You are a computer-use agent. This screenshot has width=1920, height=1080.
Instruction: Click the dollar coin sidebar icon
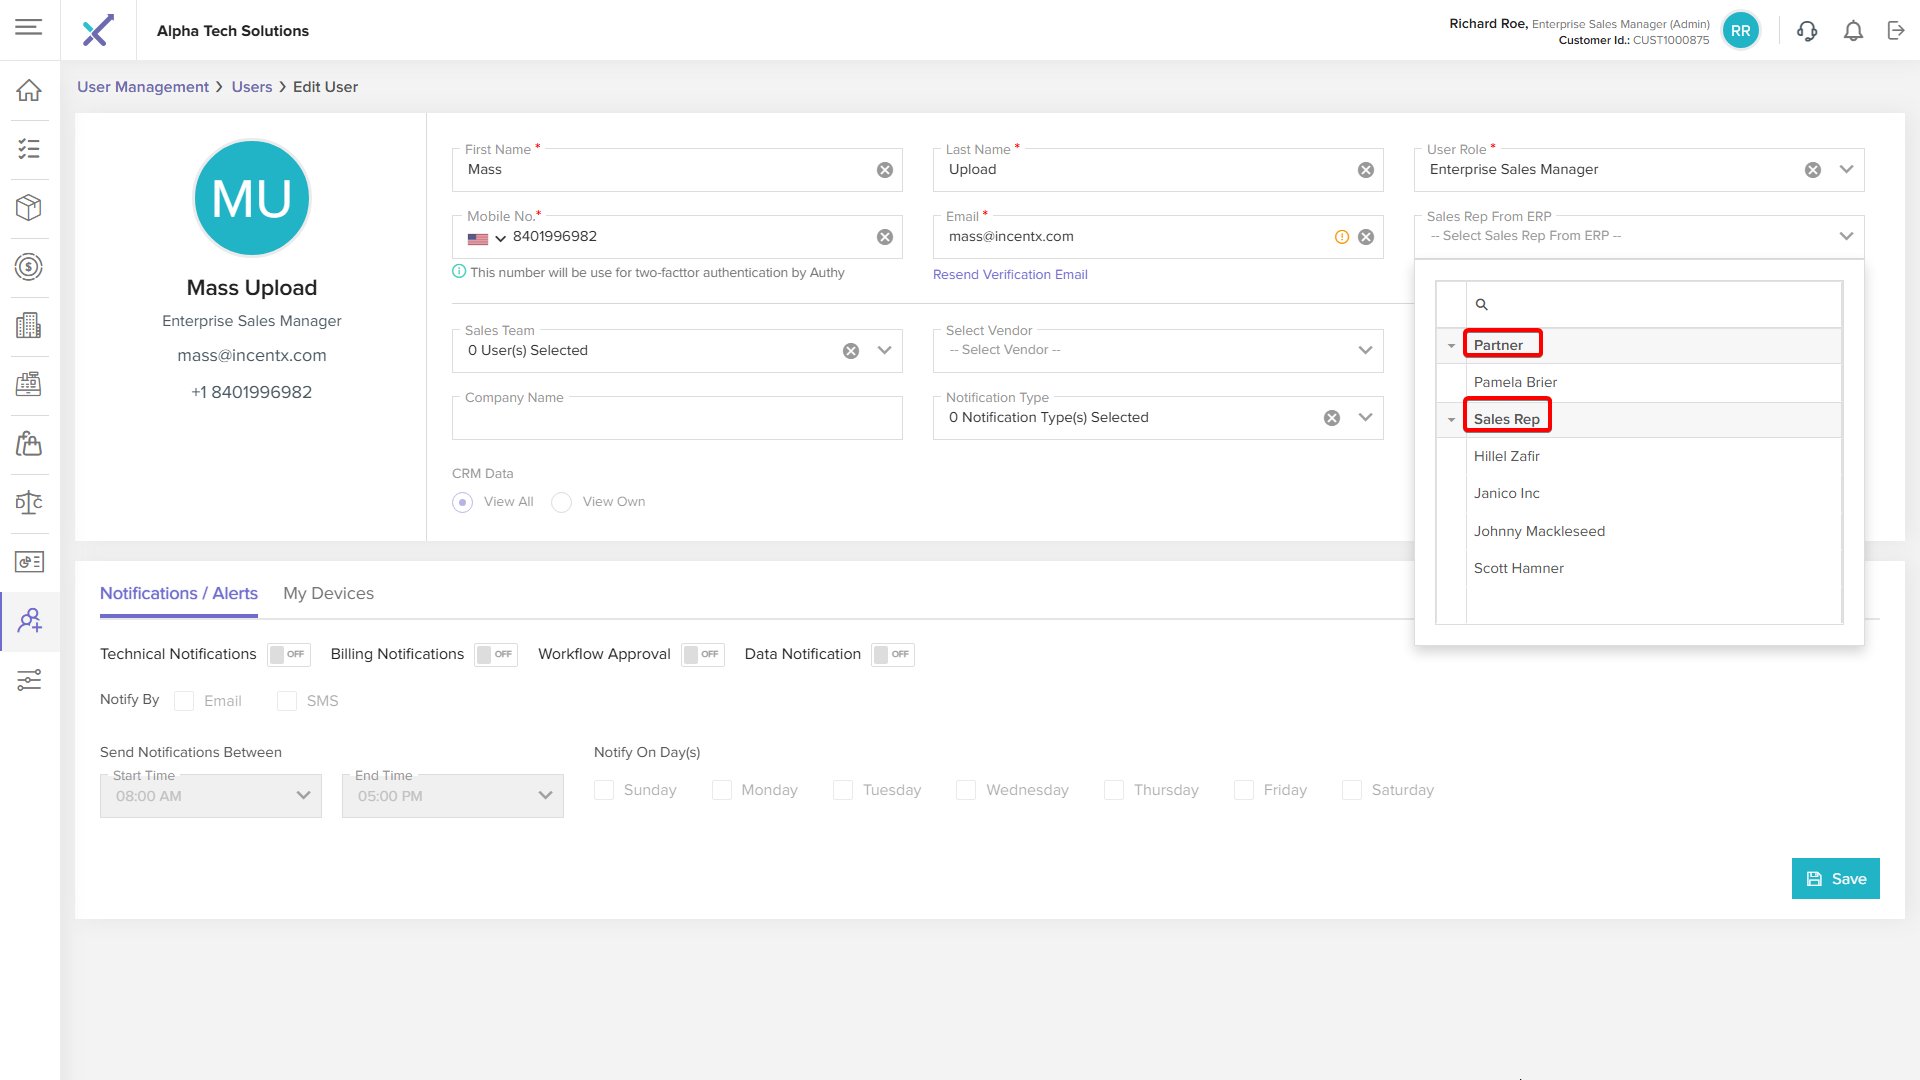pos(29,267)
